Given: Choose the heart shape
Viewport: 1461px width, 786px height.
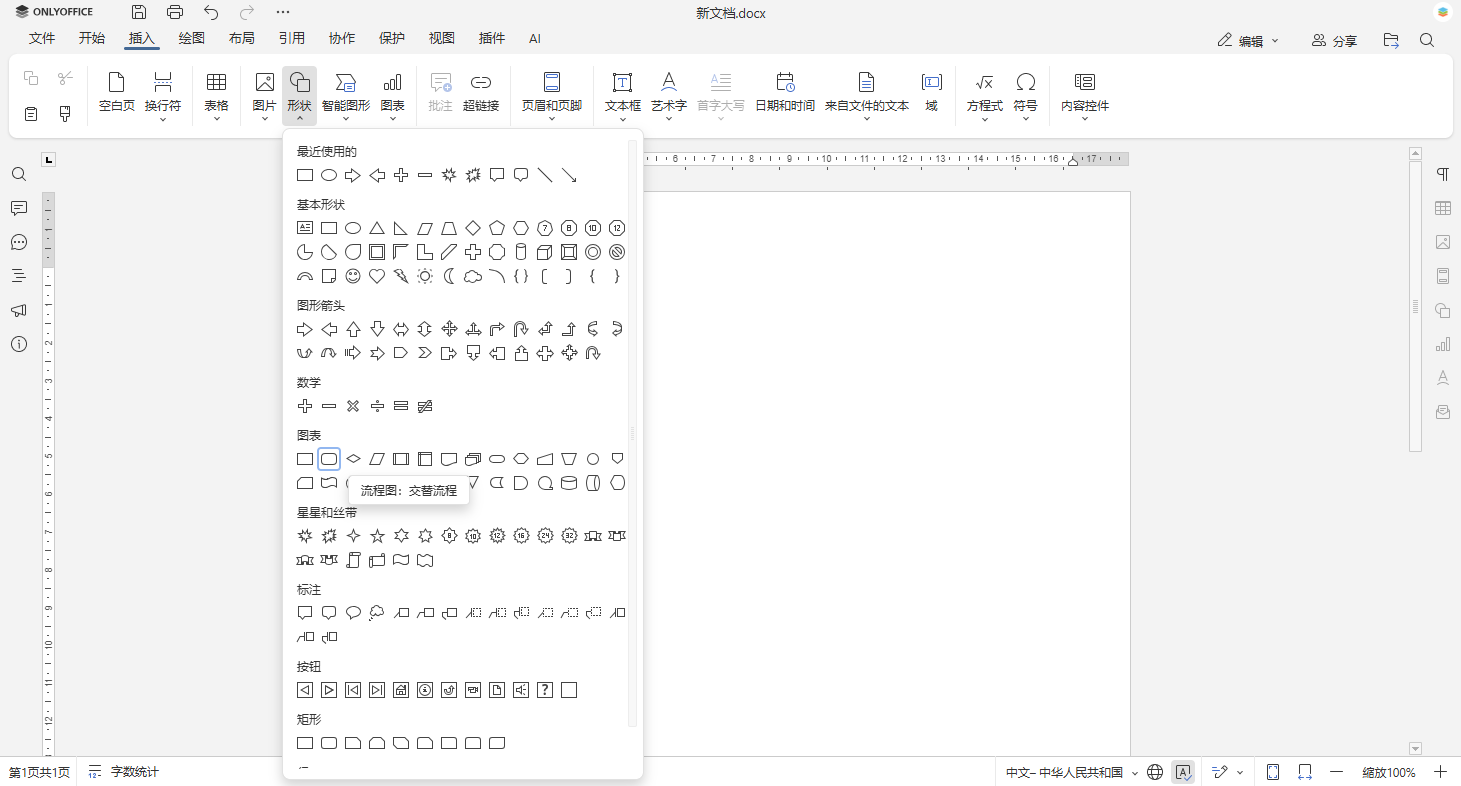Looking at the screenshot, I should tap(377, 276).
